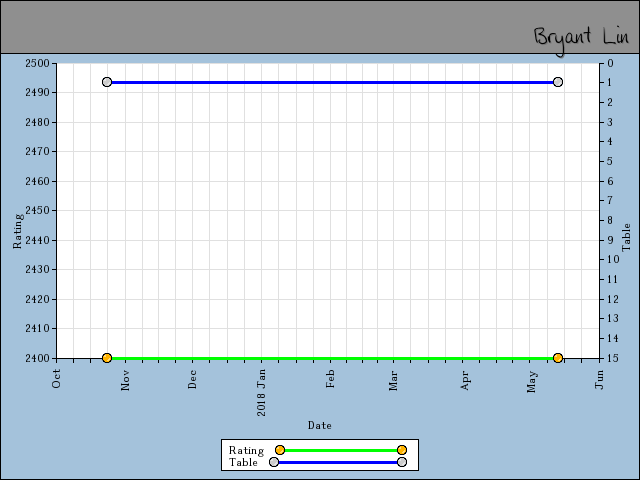The width and height of the screenshot is (640, 480).
Task: Click the Table axis title on right
Action: [626, 237]
